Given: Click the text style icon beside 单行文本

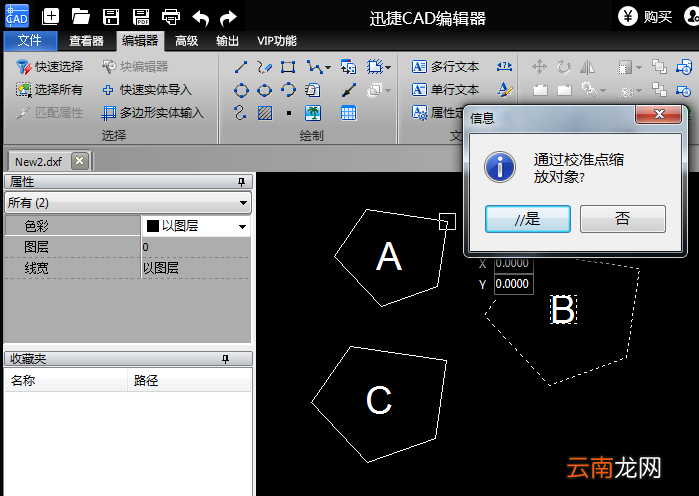Looking at the screenshot, I should pos(505,90).
